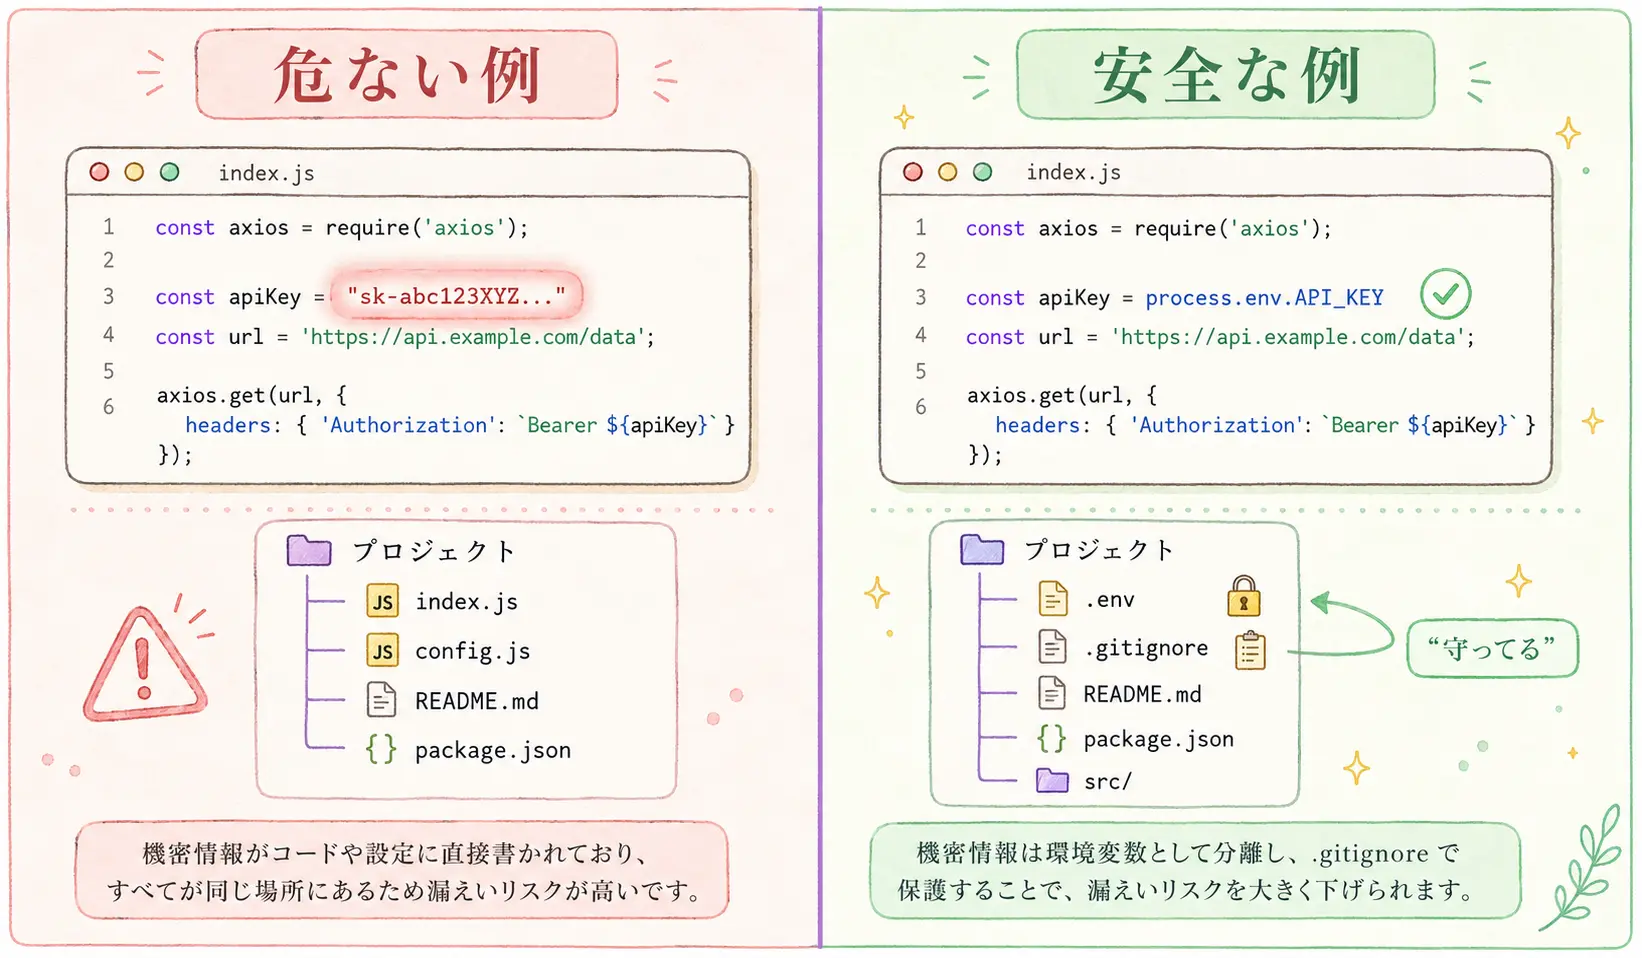Click process.env.API_KEY in right code

pyautogui.click(x=1264, y=298)
